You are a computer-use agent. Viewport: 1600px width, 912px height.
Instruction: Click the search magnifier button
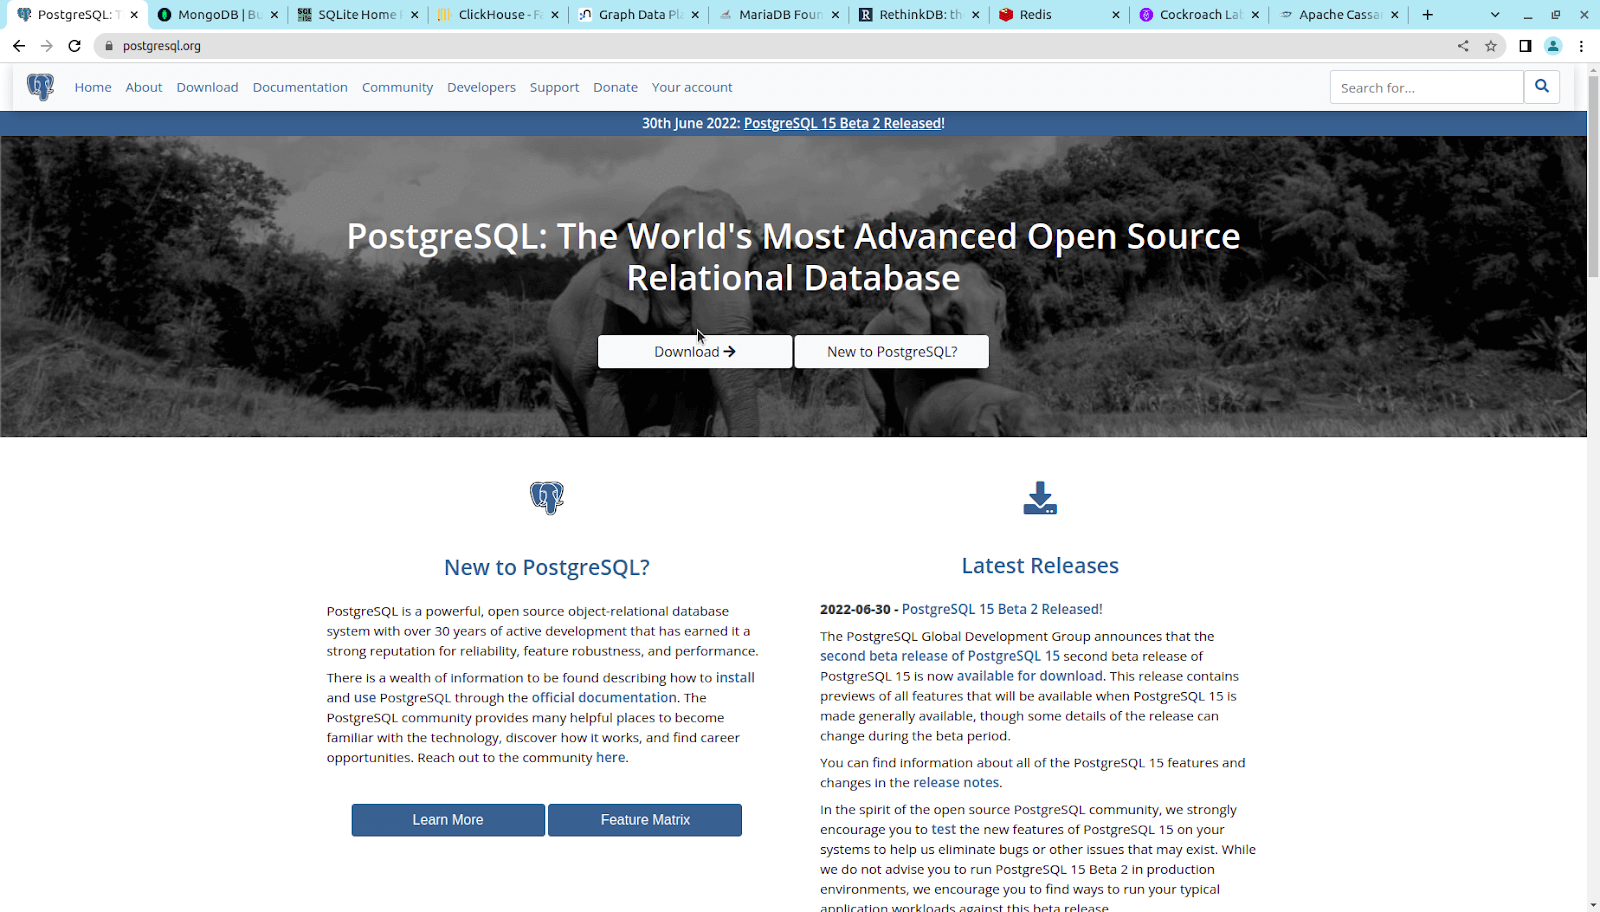click(x=1542, y=87)
